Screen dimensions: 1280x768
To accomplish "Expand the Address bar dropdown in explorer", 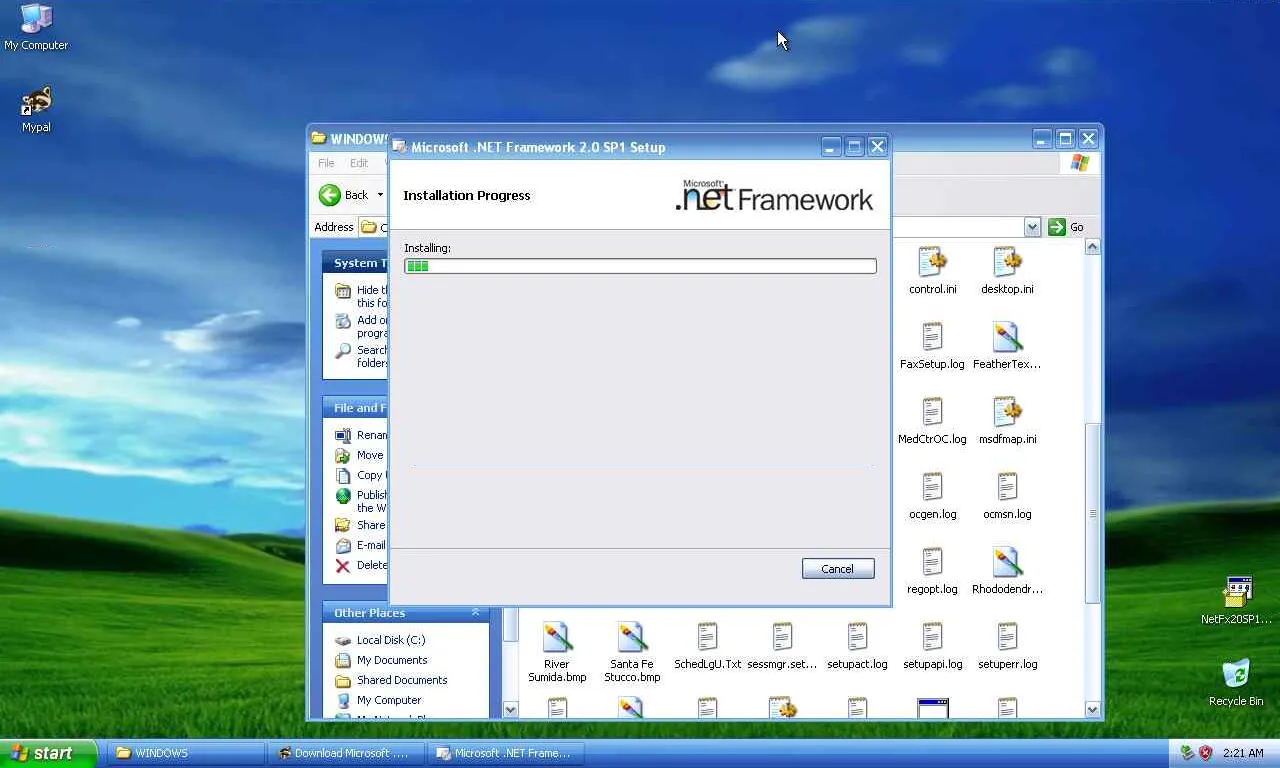I will (1032, 227).
